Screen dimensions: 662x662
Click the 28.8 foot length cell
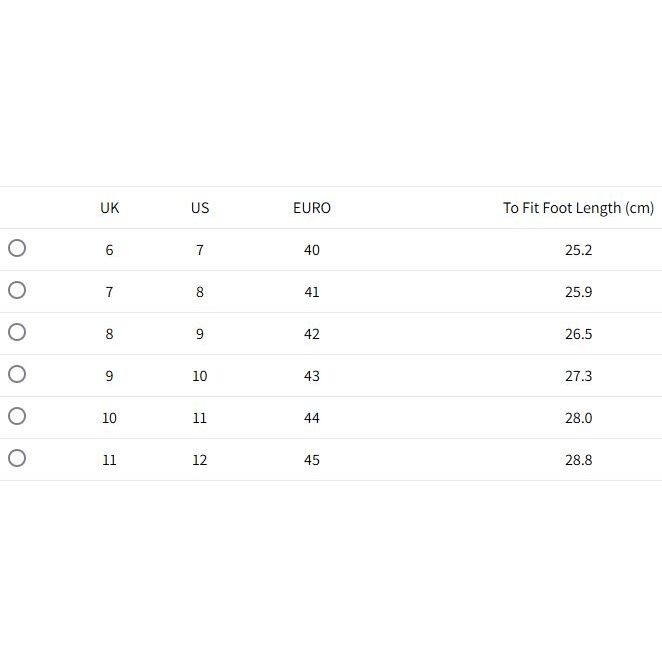[x=578, y=460]
